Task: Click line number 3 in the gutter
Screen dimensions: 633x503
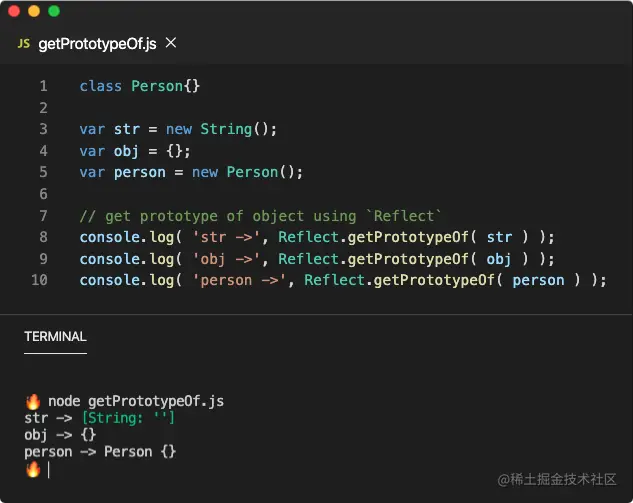Action: coord(44,129)
